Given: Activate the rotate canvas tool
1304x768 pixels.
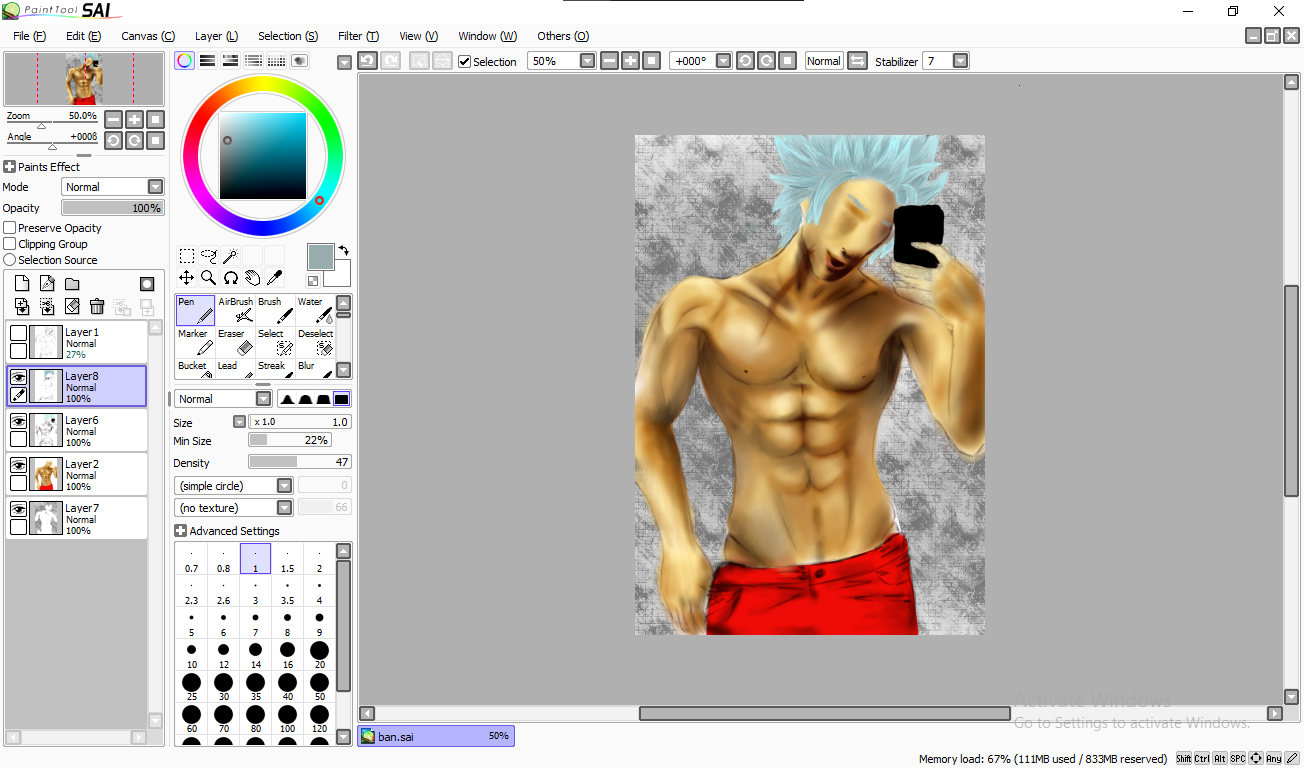Looking at the screenshot, I should pos(231,278).
